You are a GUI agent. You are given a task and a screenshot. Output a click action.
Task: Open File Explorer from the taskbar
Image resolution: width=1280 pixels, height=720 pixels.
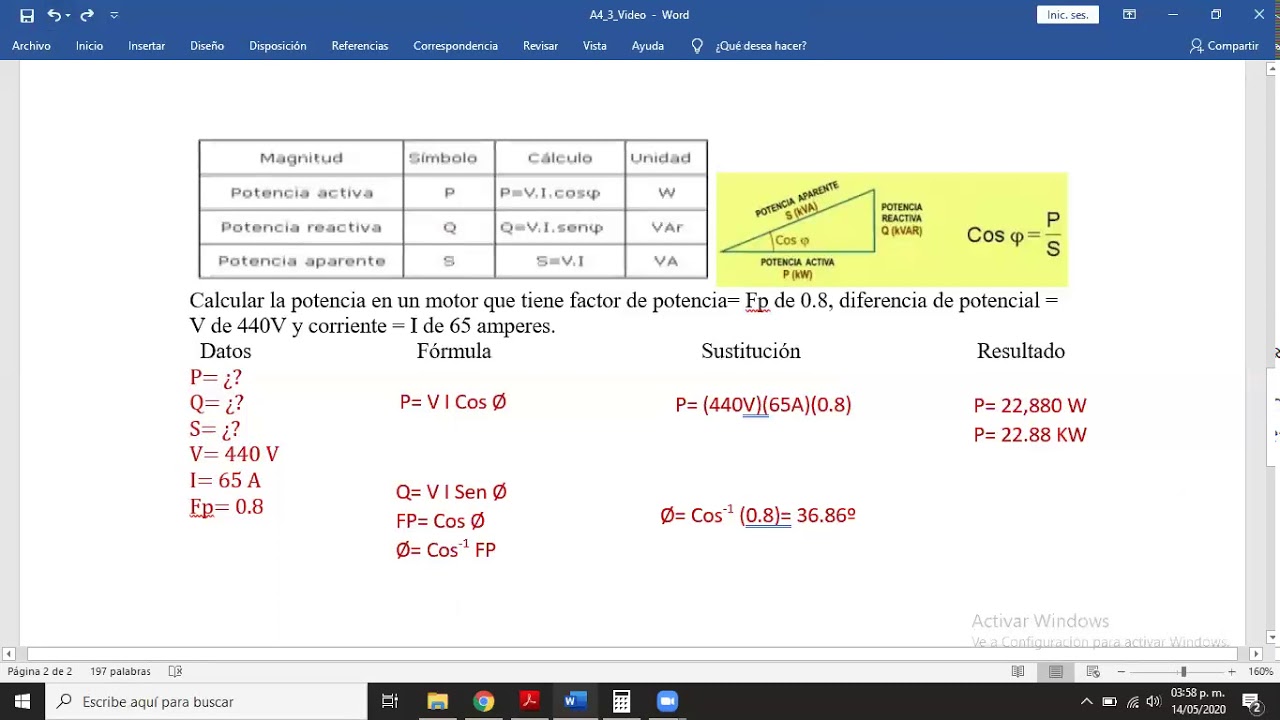pos(437,702)
